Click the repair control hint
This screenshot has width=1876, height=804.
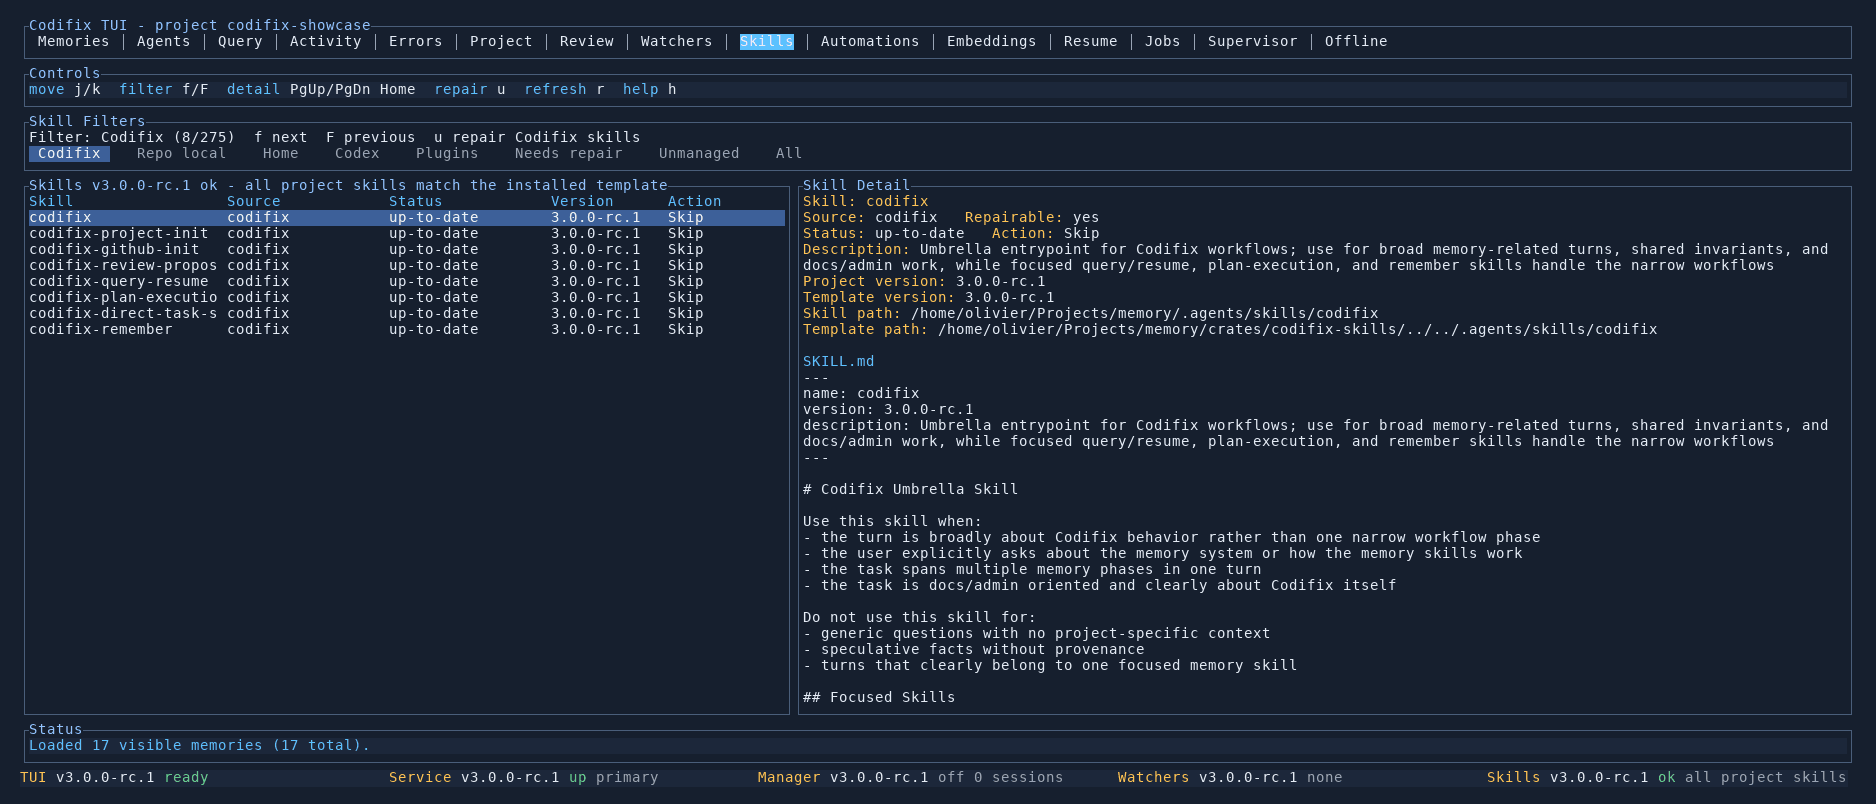pyautogui.click(x=469, y=89)
